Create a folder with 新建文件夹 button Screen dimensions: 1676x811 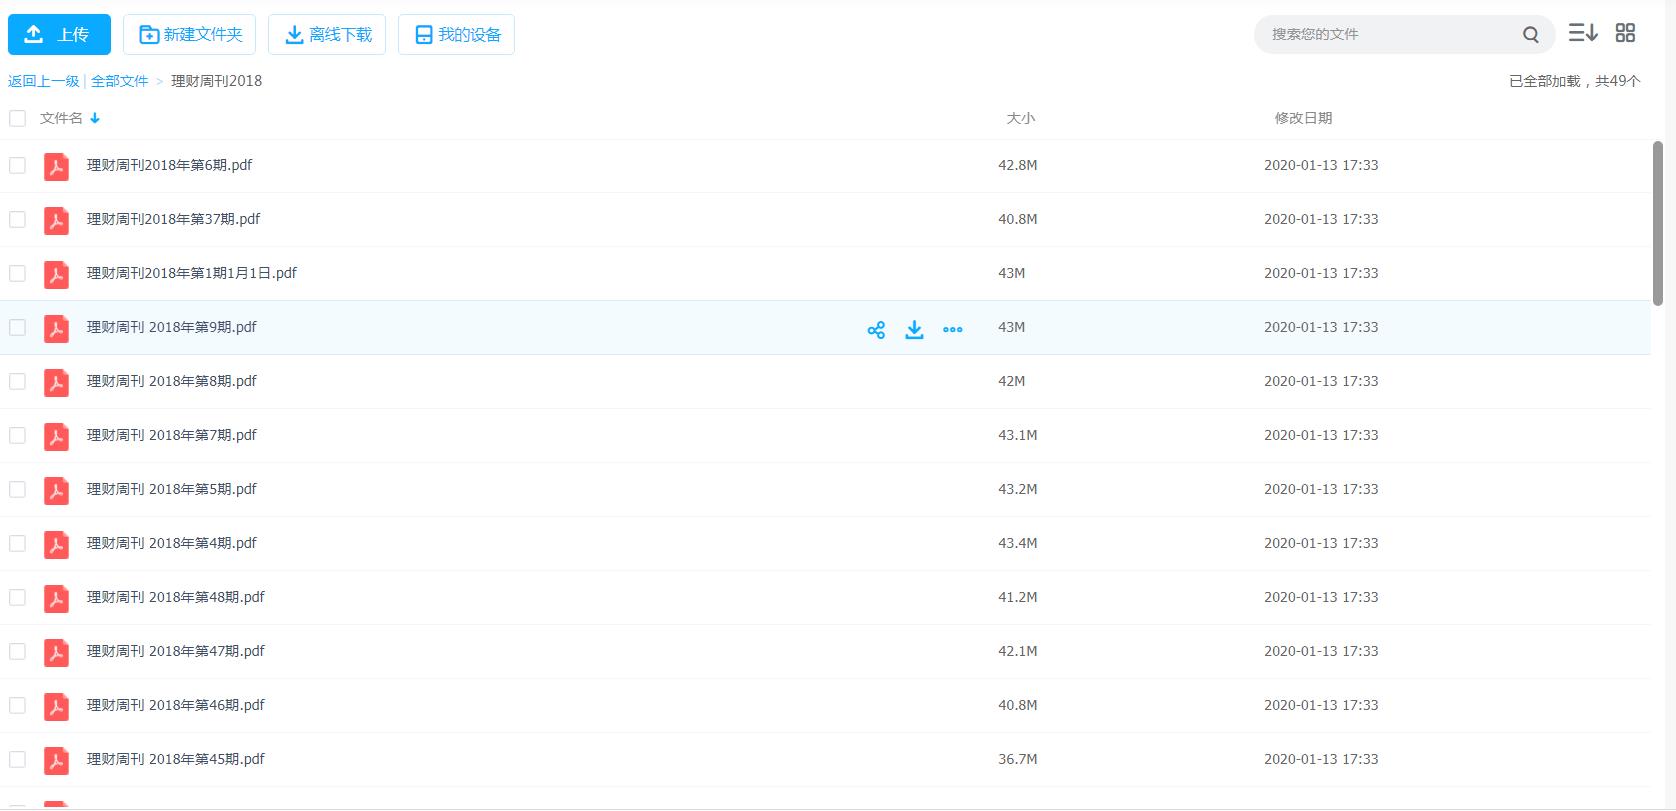190,35
